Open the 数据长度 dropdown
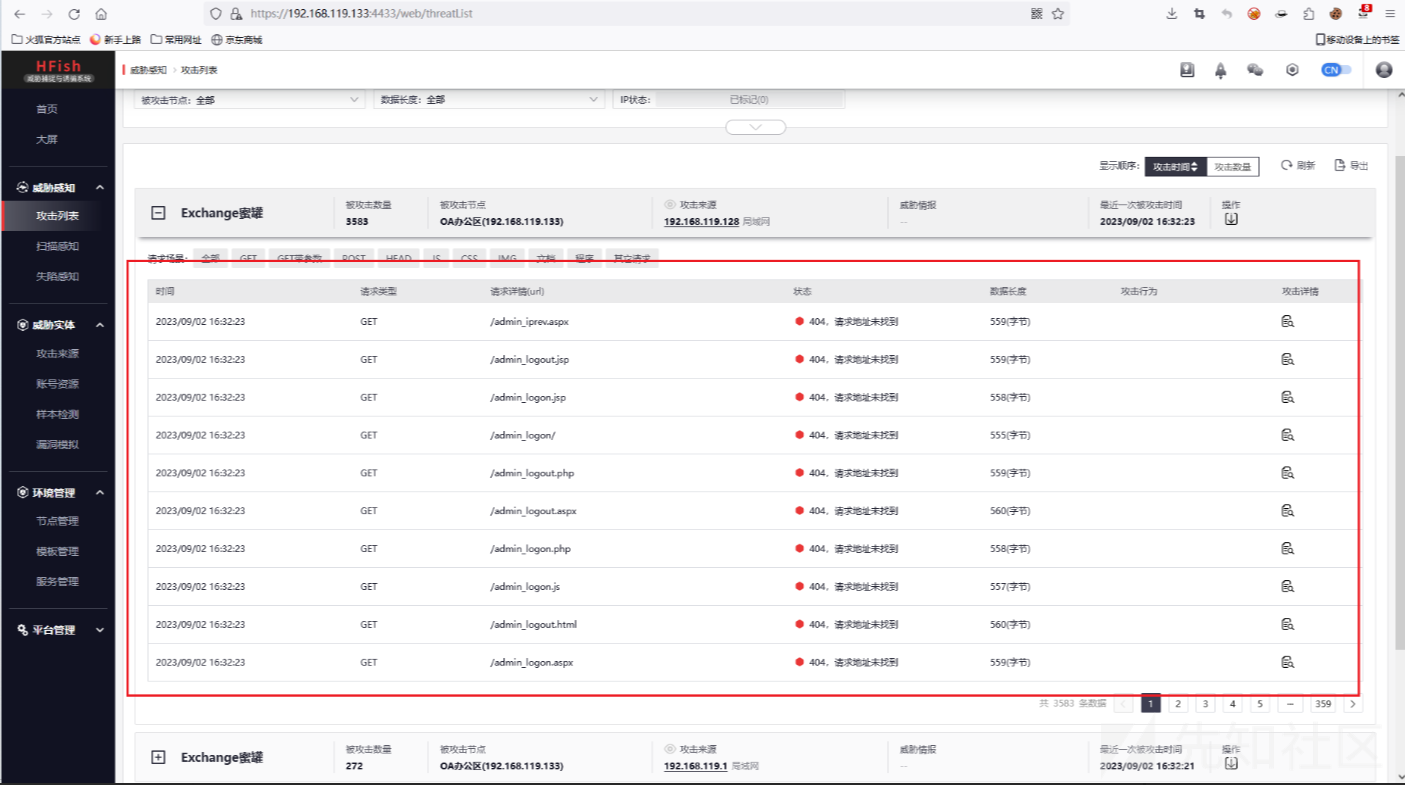The width and height of the screenshot is (1405, 785). 490,100
